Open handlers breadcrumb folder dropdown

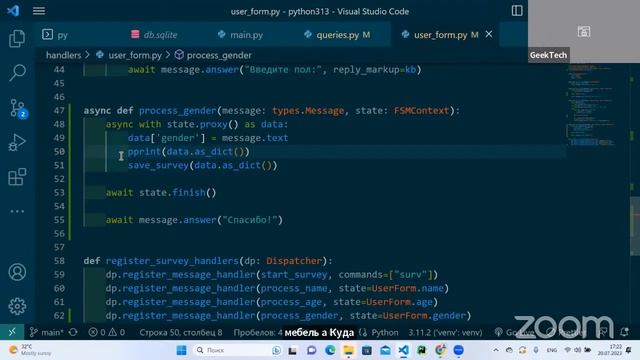63,55
